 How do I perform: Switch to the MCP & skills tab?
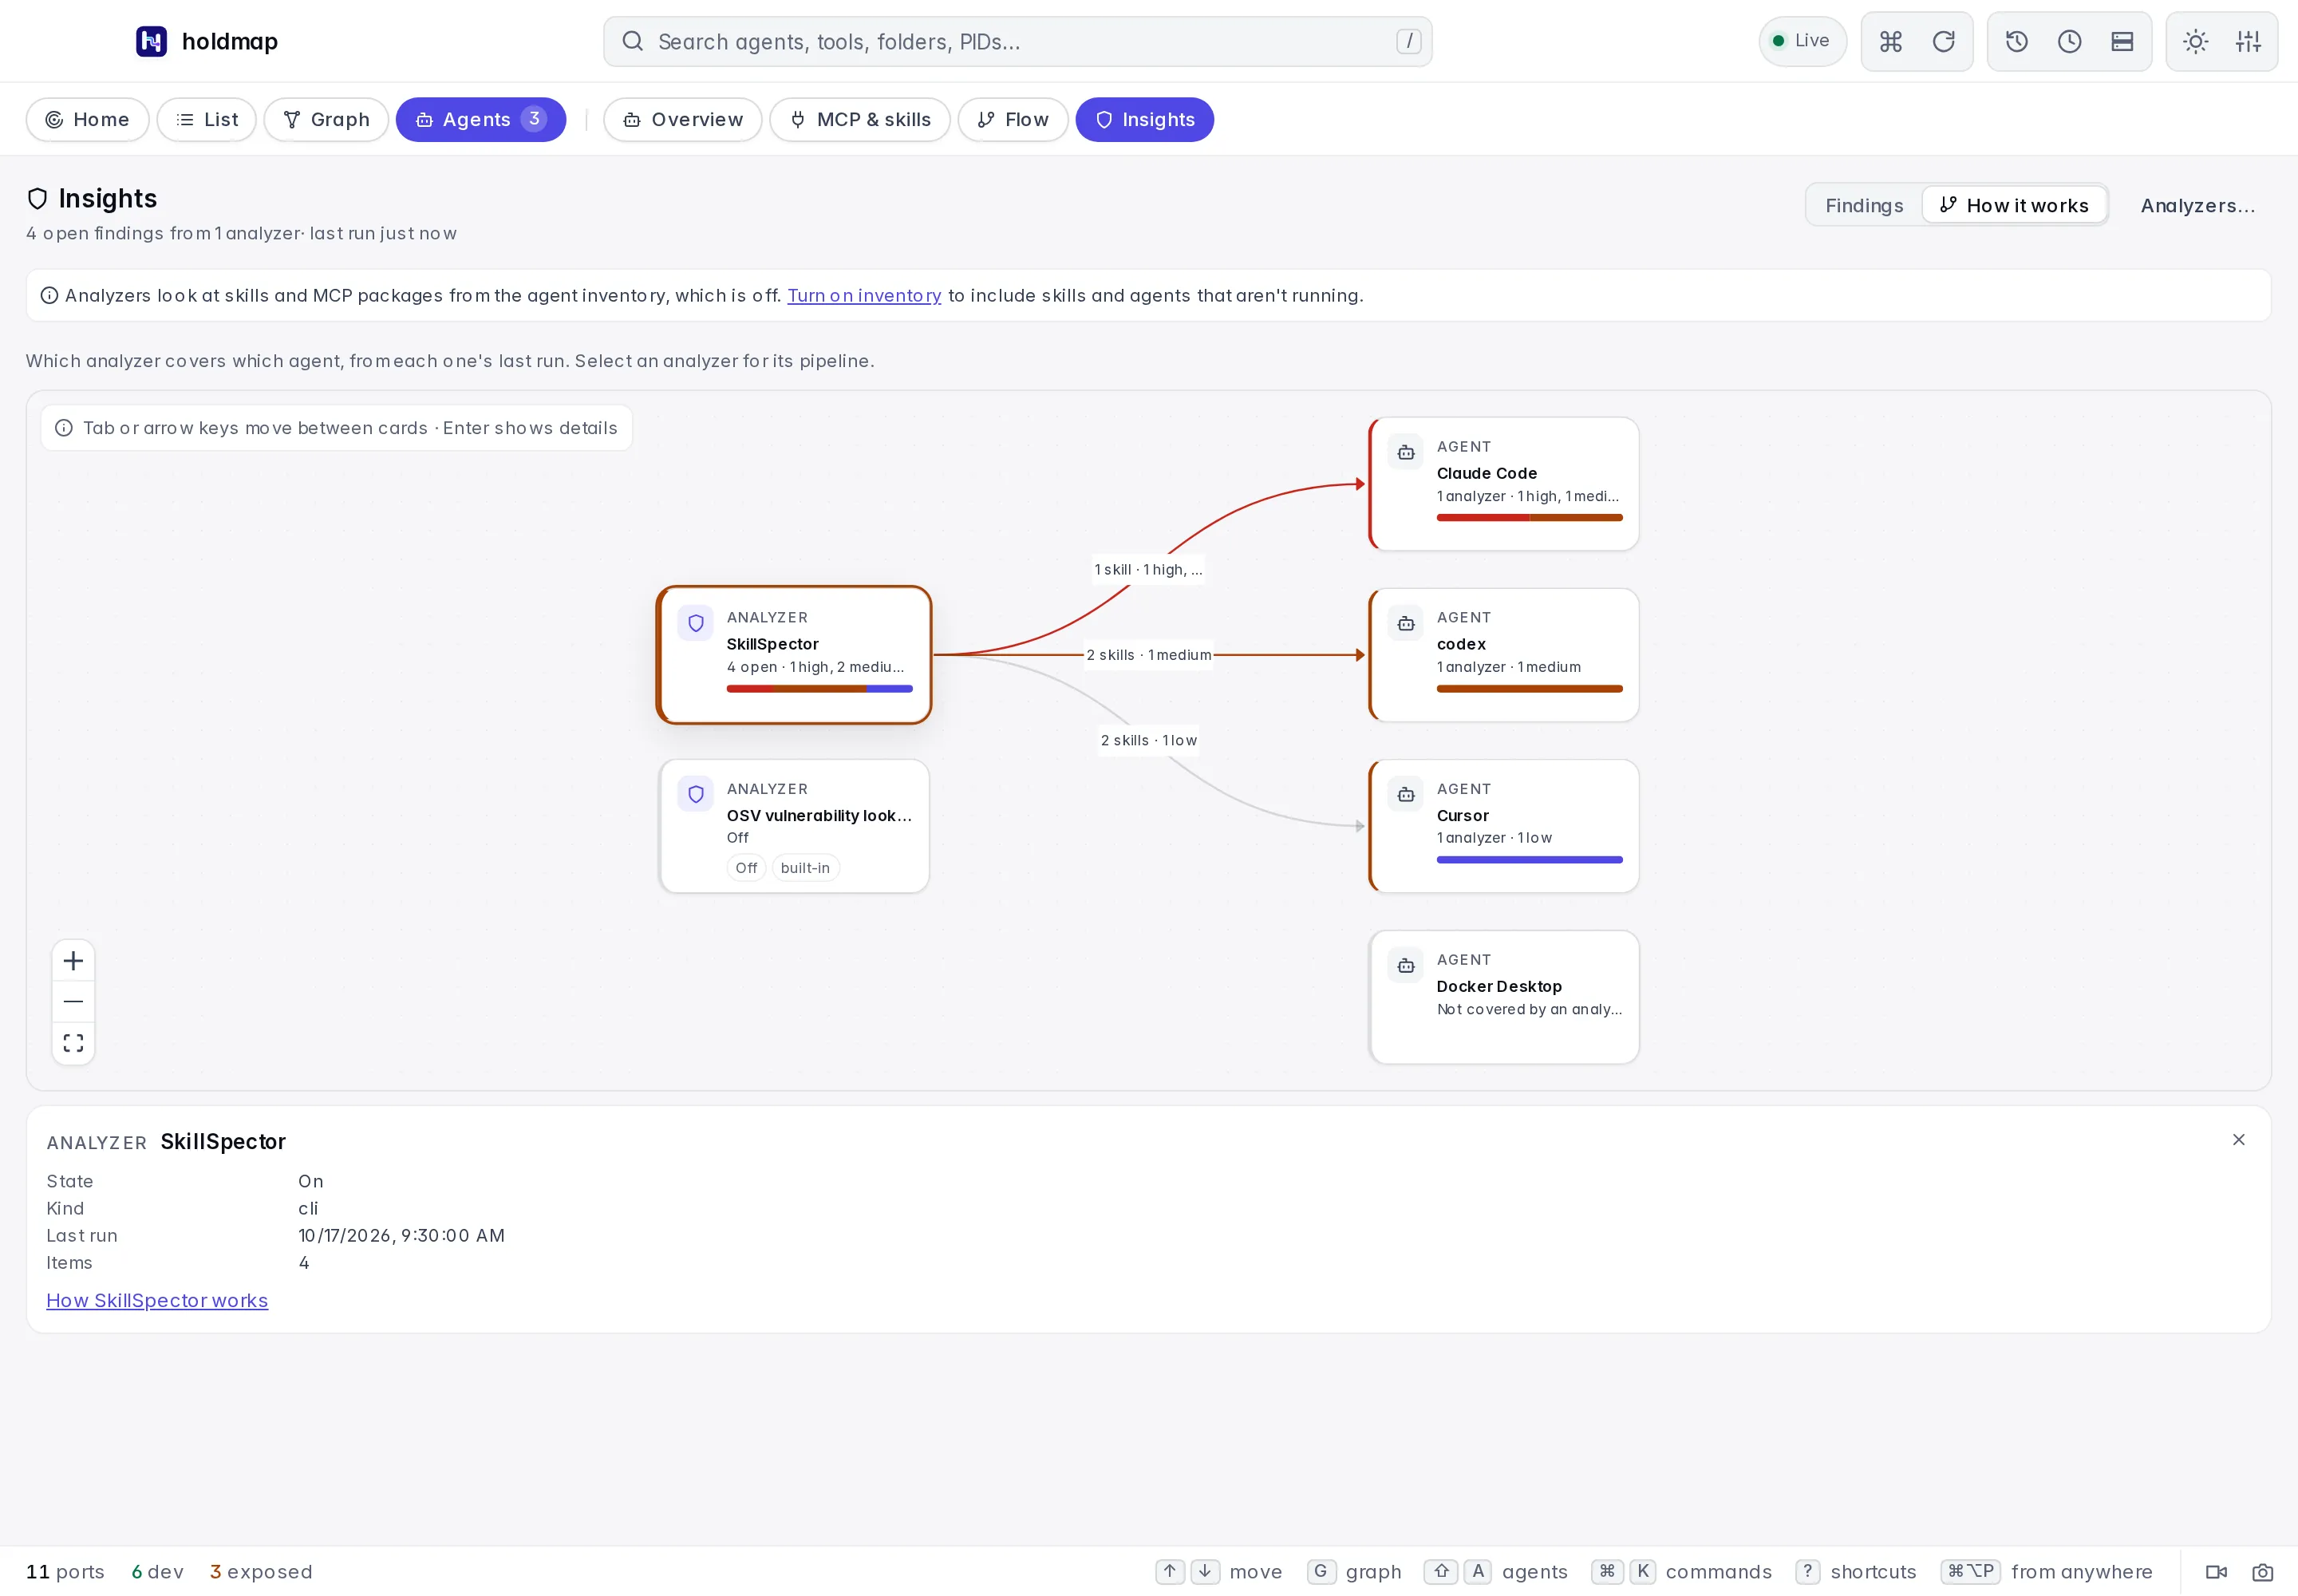860,120
